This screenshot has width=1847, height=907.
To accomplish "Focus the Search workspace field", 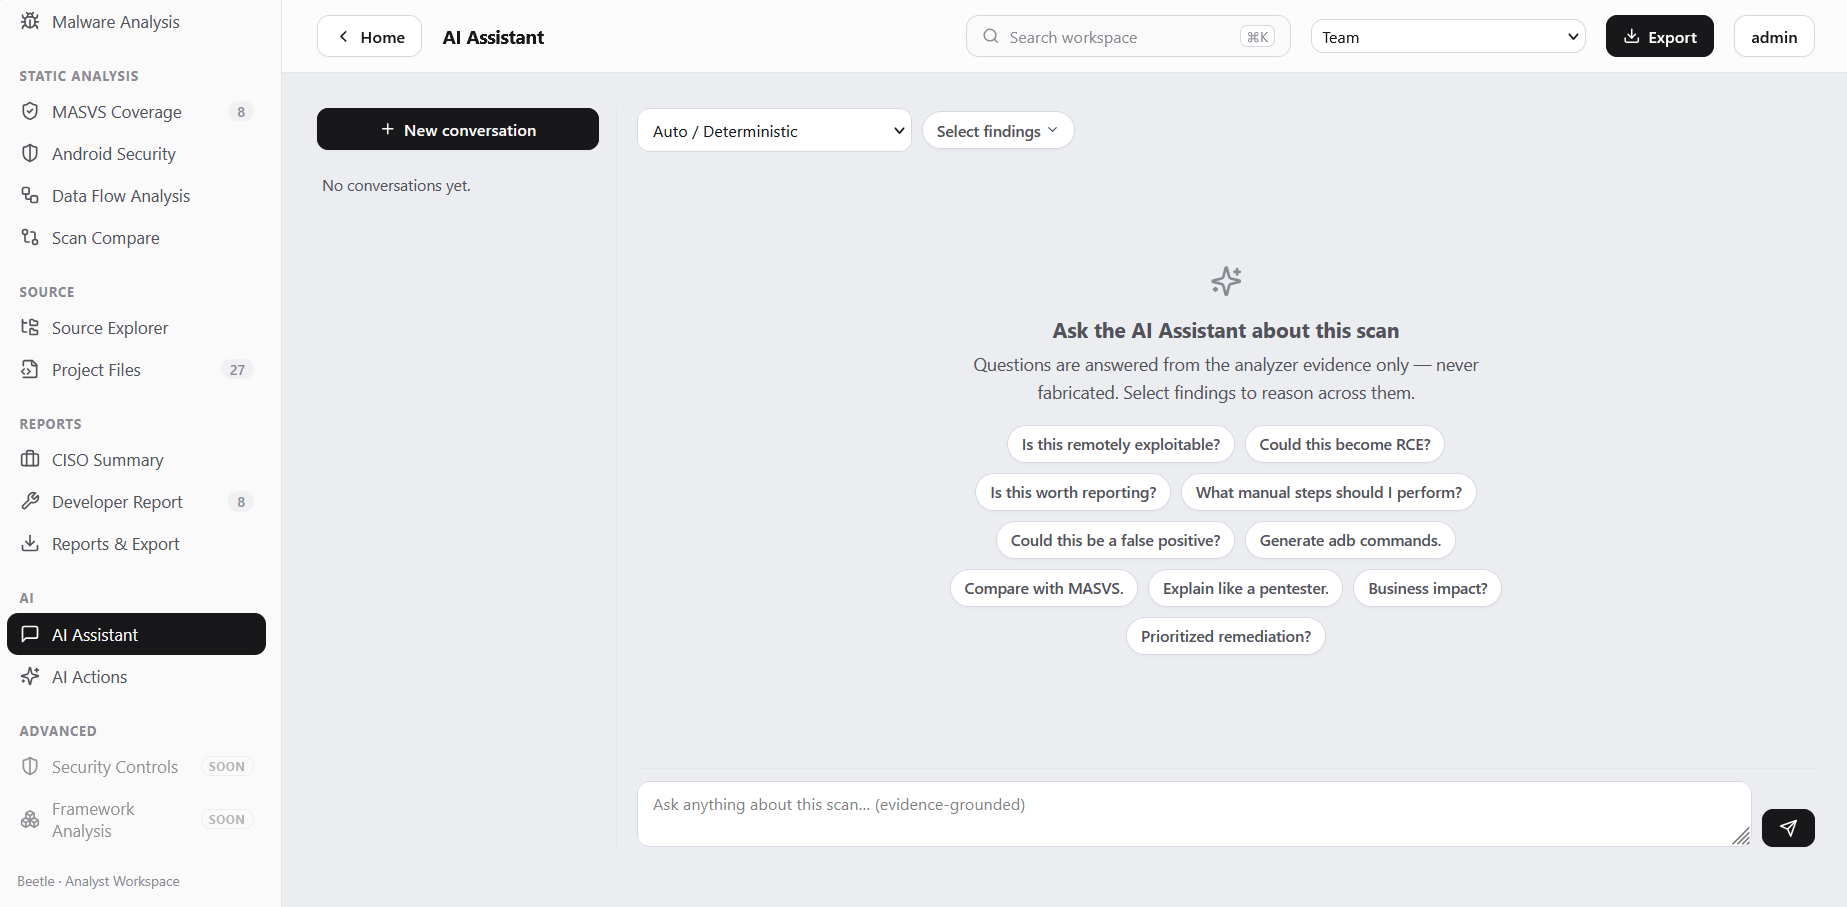I will pos(1128,36).
